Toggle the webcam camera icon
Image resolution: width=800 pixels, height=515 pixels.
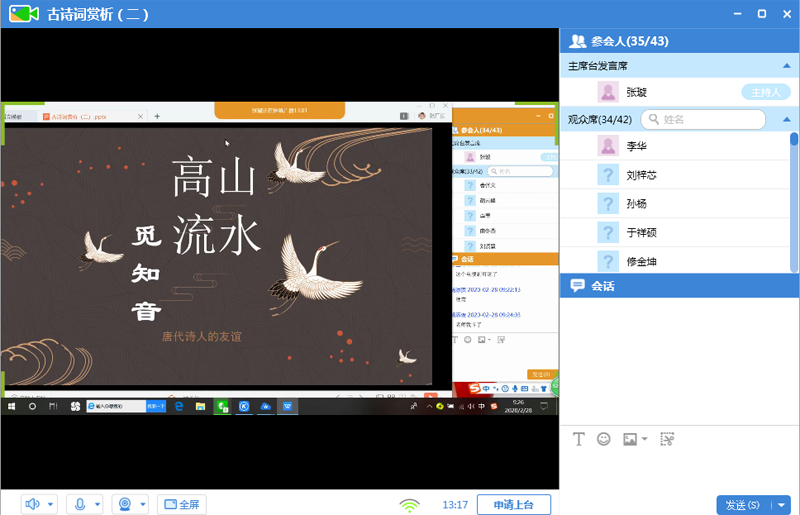pyautogui.click(x=125, y=505)
